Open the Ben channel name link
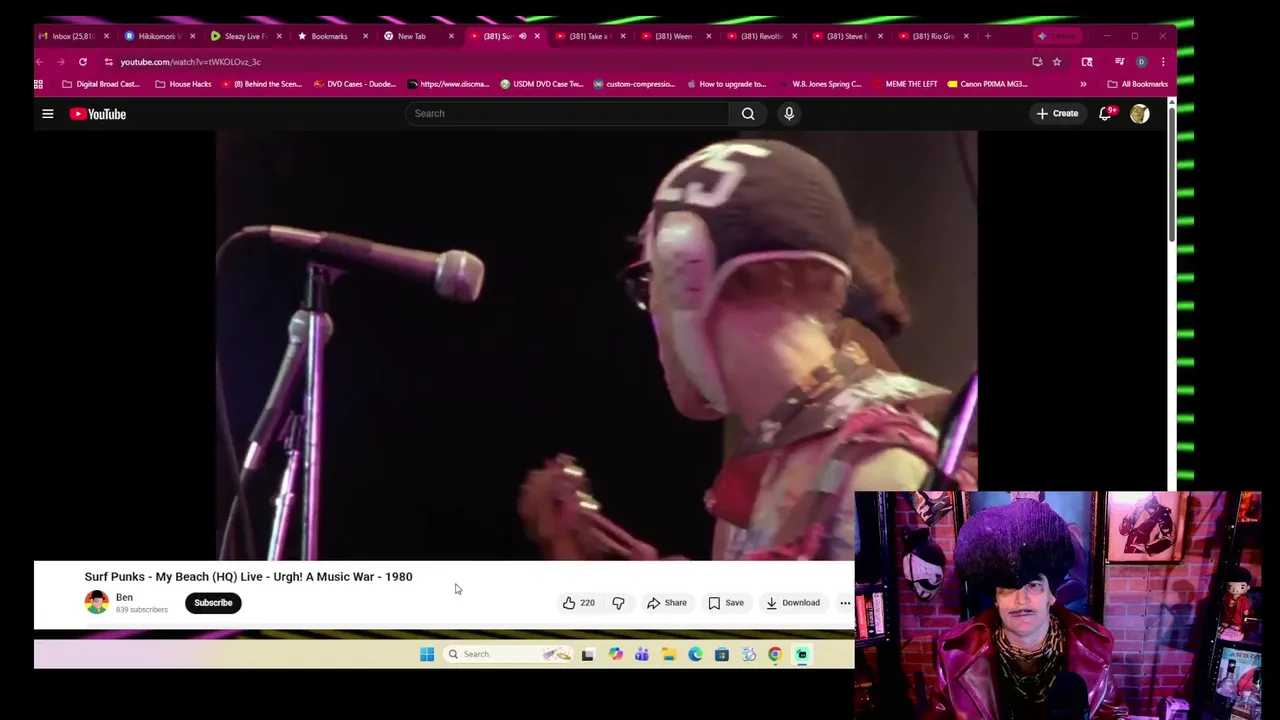Image resolution: width=1280 pixels, height=720 pixels. pyautogui.click(x=124, y=597)
